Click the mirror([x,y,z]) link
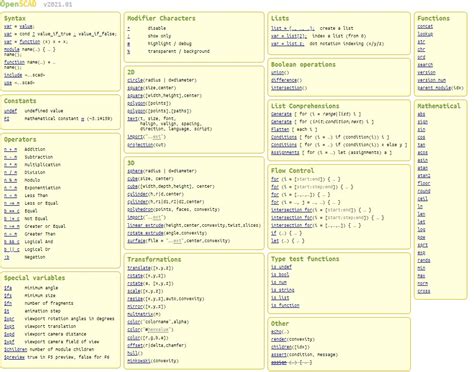The height and width of the screenshot is (372, 474). coord(135,307)
